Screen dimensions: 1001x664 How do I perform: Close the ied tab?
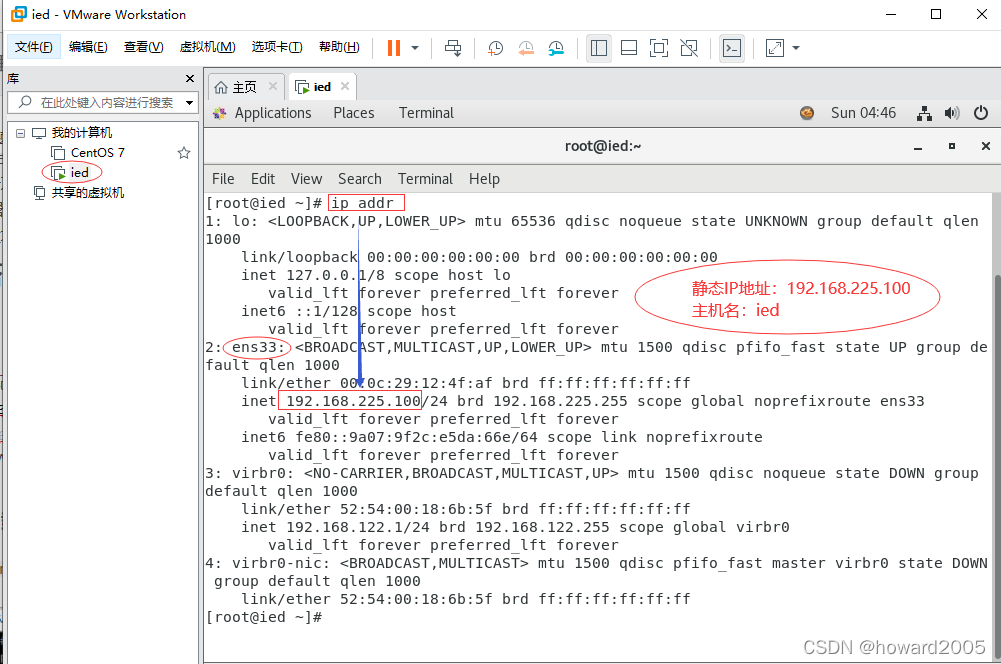pyautogui.click(x=345, y=86)
